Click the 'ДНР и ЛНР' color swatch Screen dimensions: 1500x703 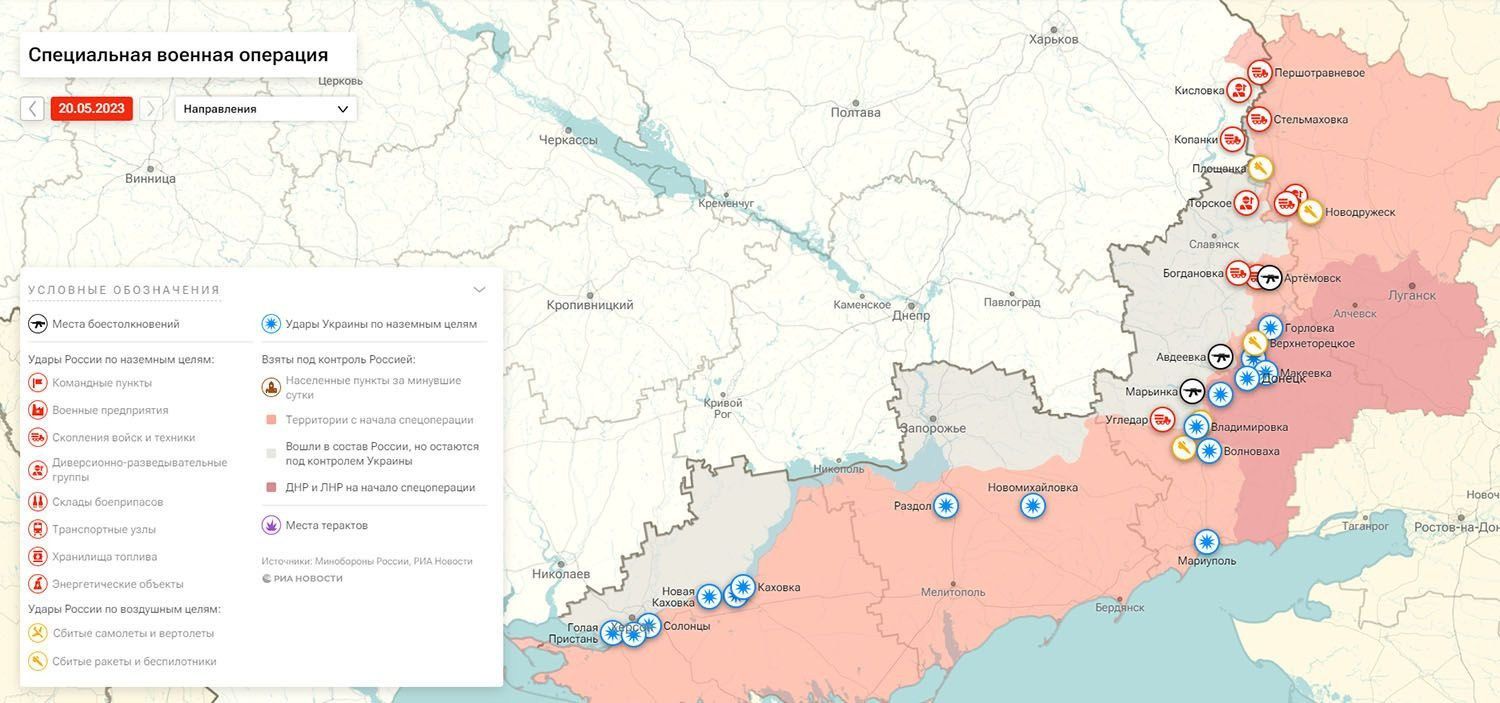coord(271,488)
